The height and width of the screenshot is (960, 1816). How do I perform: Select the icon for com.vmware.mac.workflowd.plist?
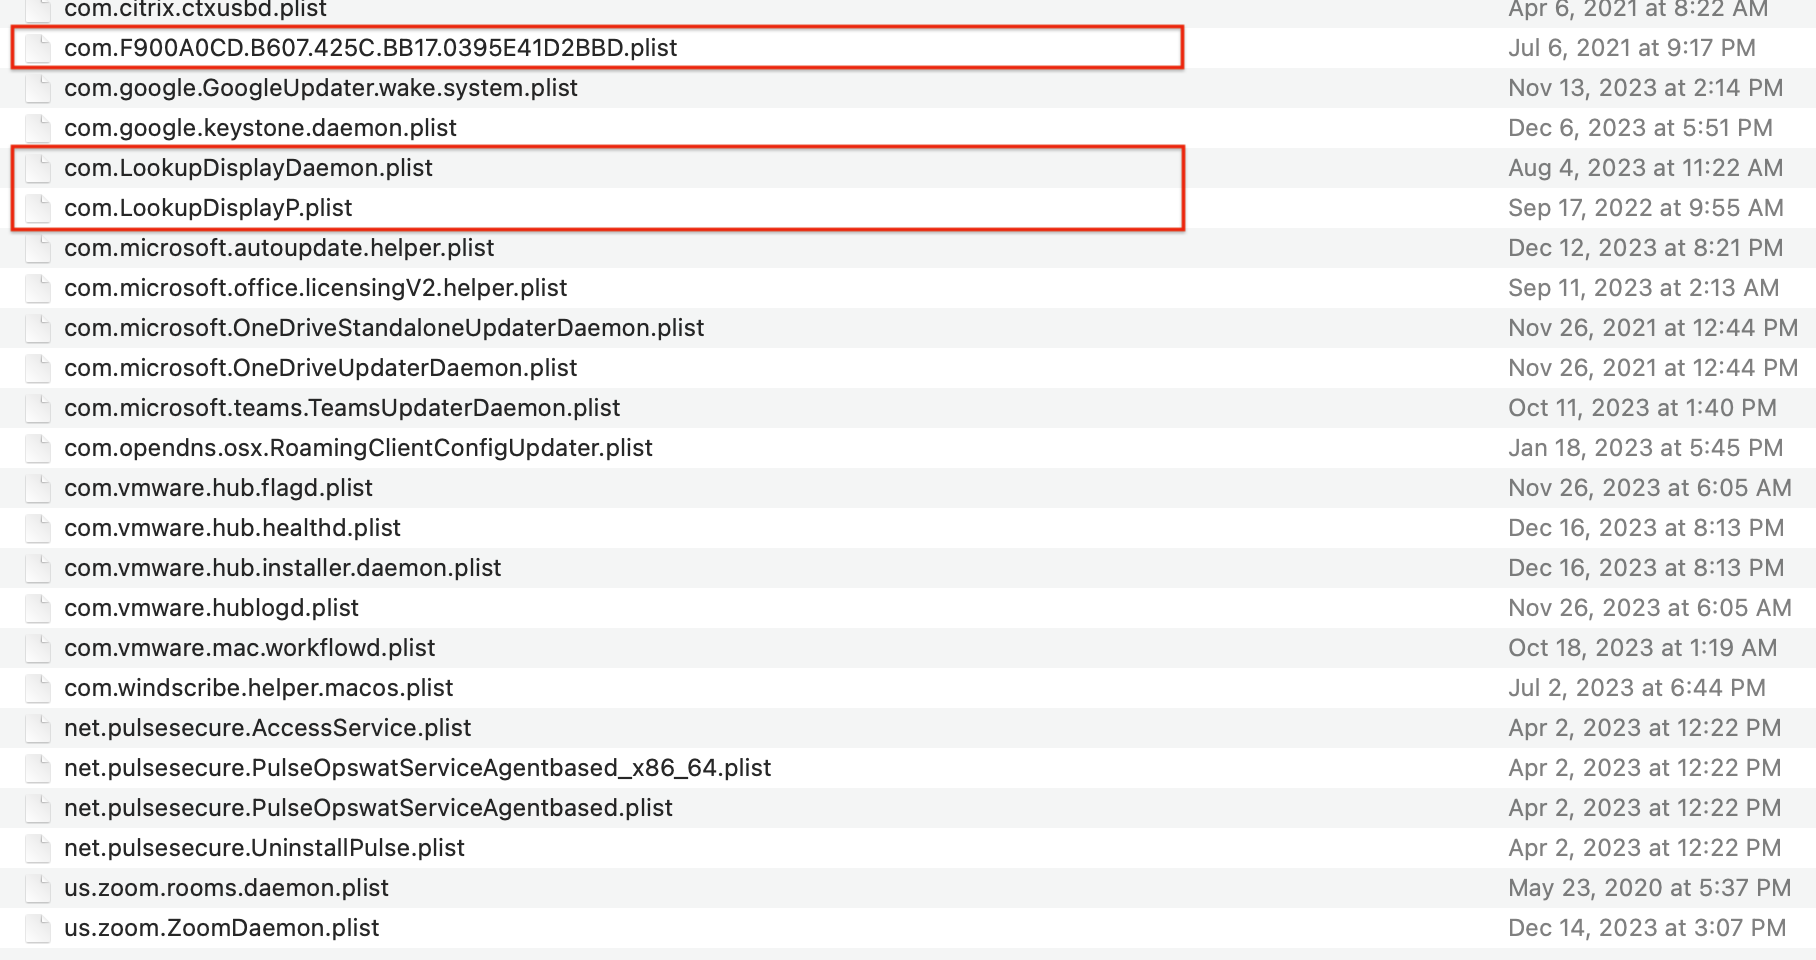point(37,648)
